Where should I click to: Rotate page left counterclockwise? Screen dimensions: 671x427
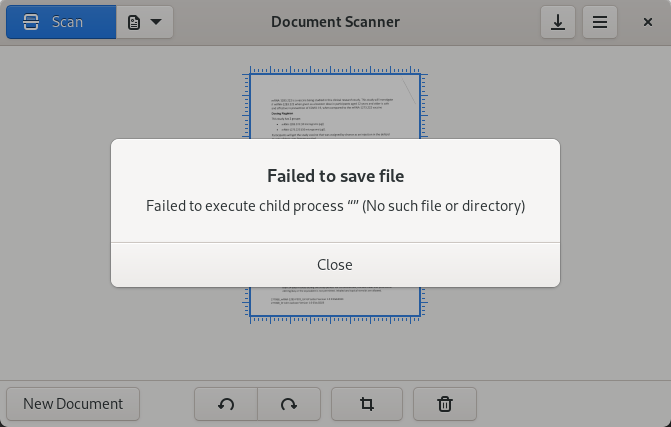tap(226, 404)
